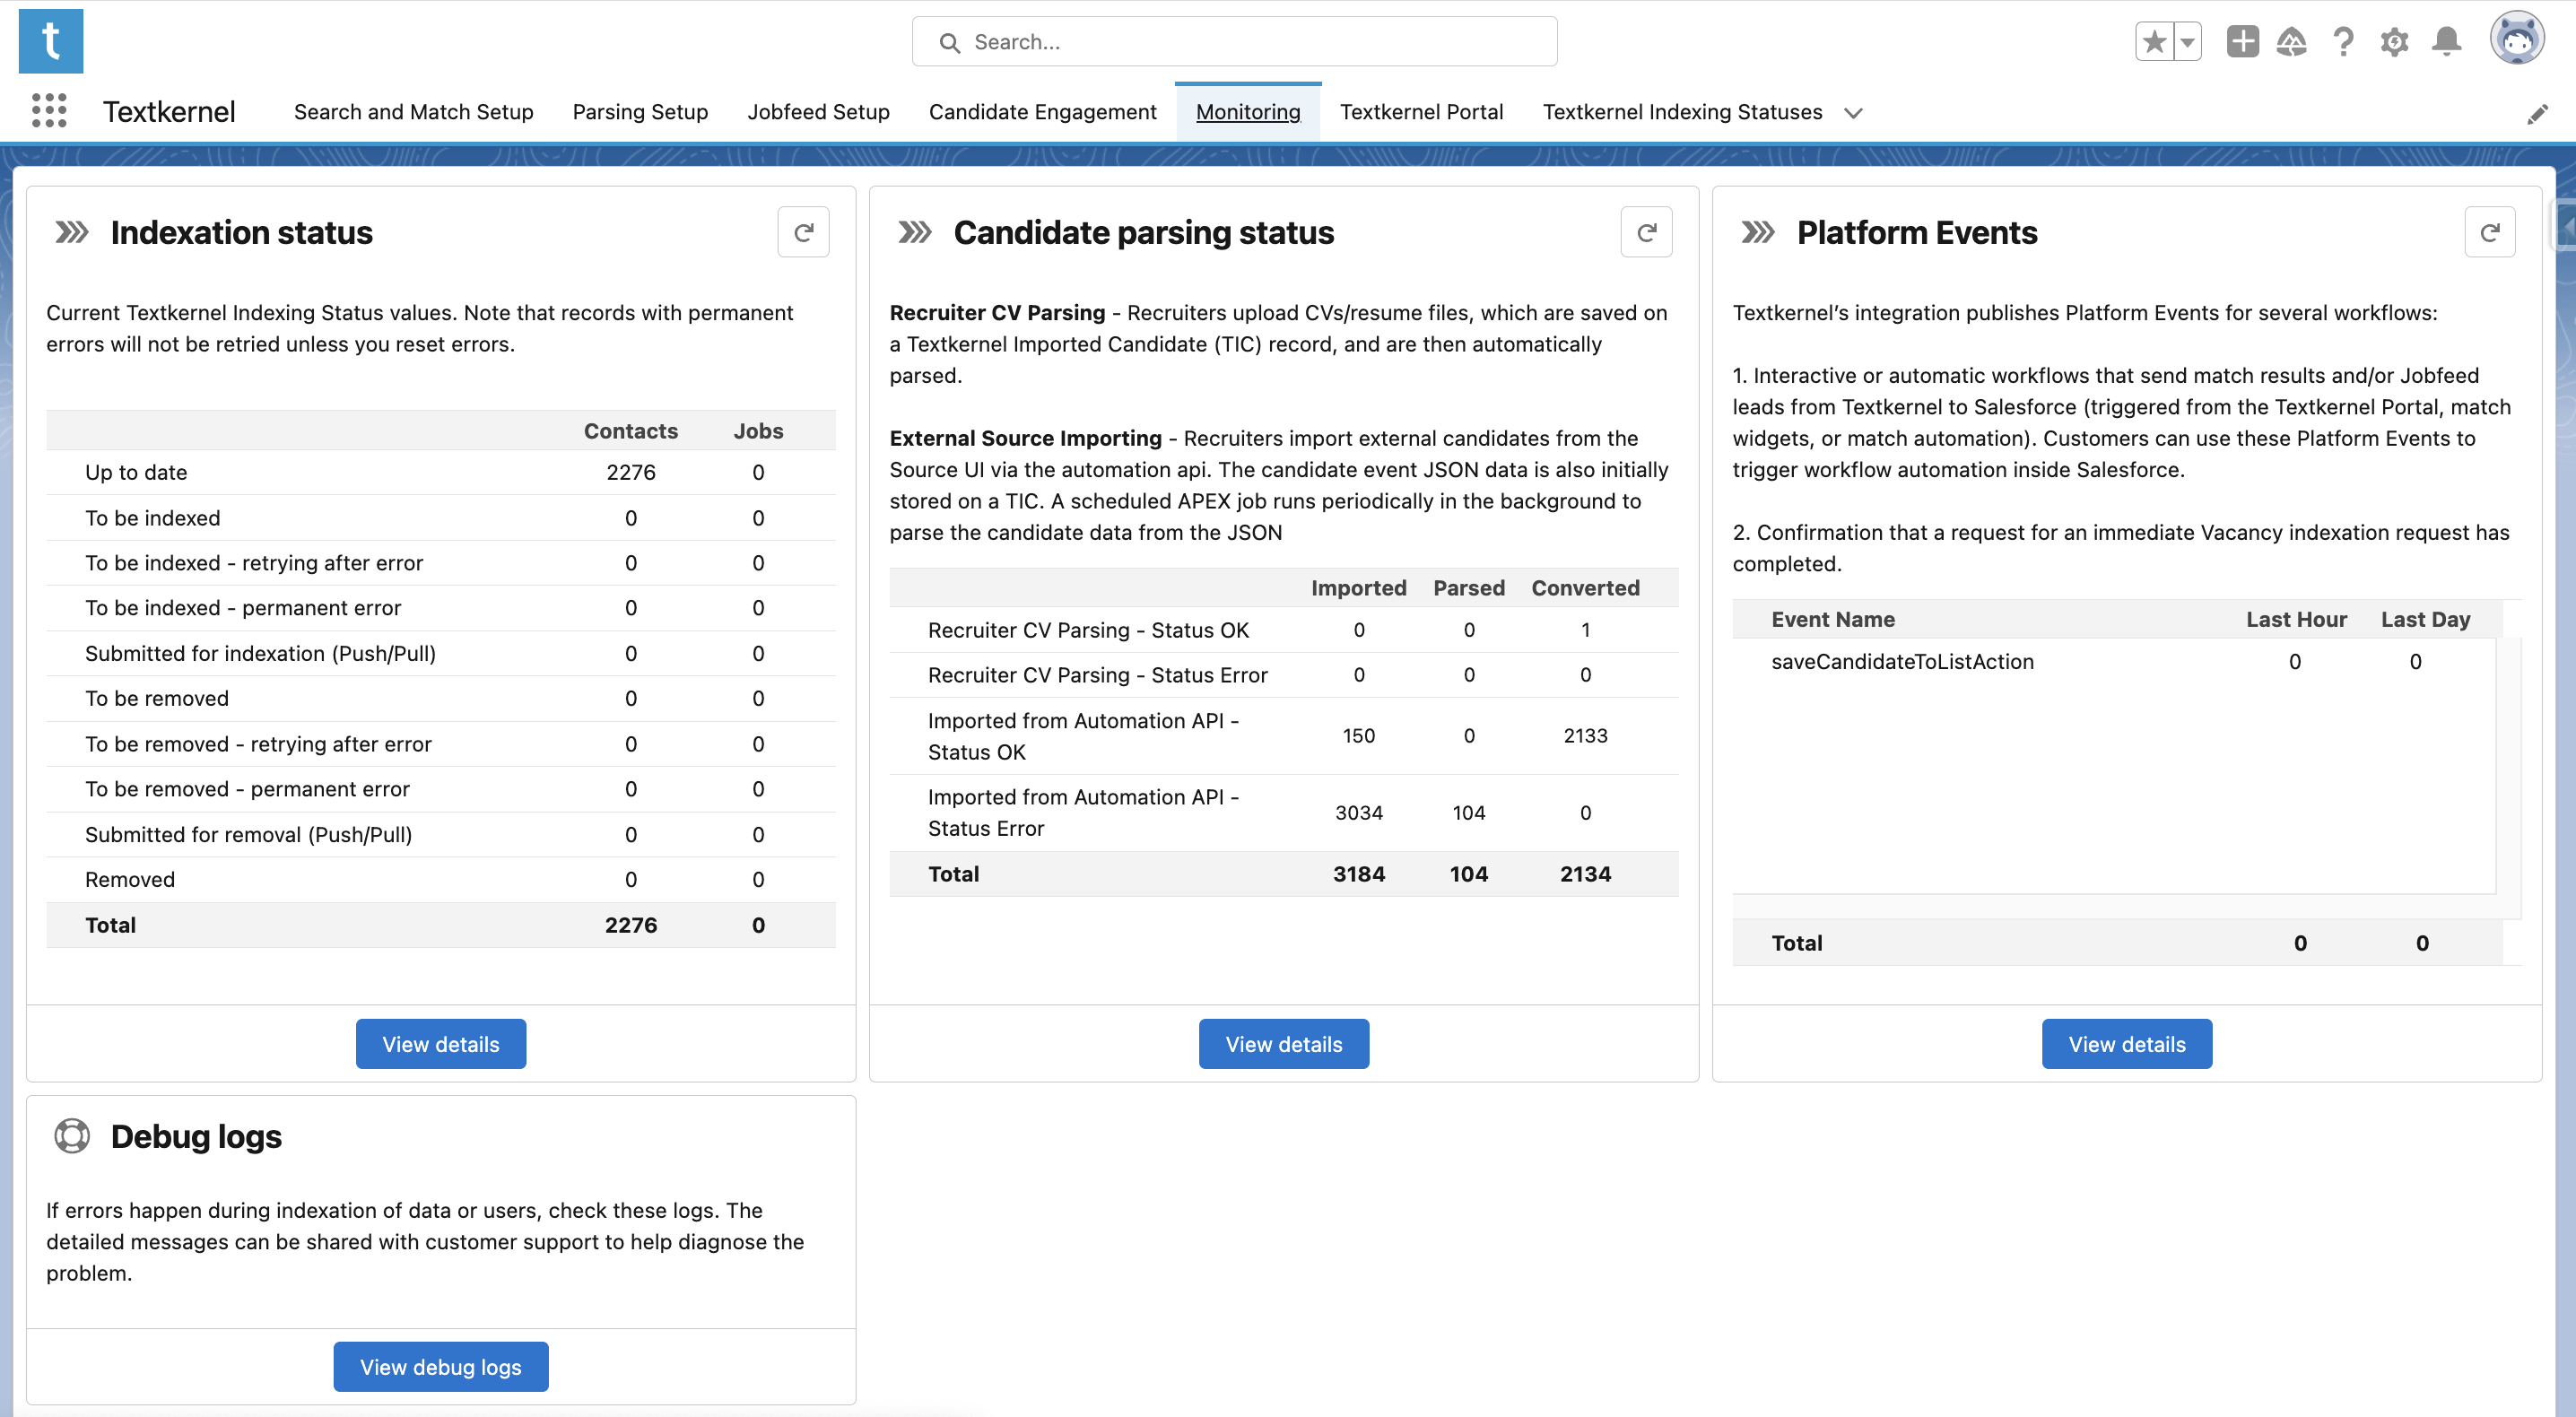Click 'Submitted for indexation (Push/Pull)' row
This screenshot has height=1417, width=2576.
(x=441, y=654)
